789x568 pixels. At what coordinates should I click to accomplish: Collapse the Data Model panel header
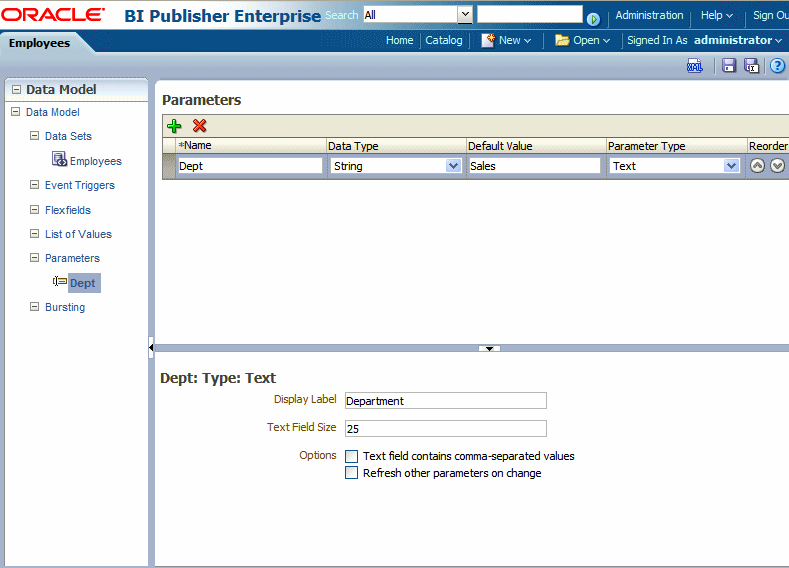tap(17, 90)
